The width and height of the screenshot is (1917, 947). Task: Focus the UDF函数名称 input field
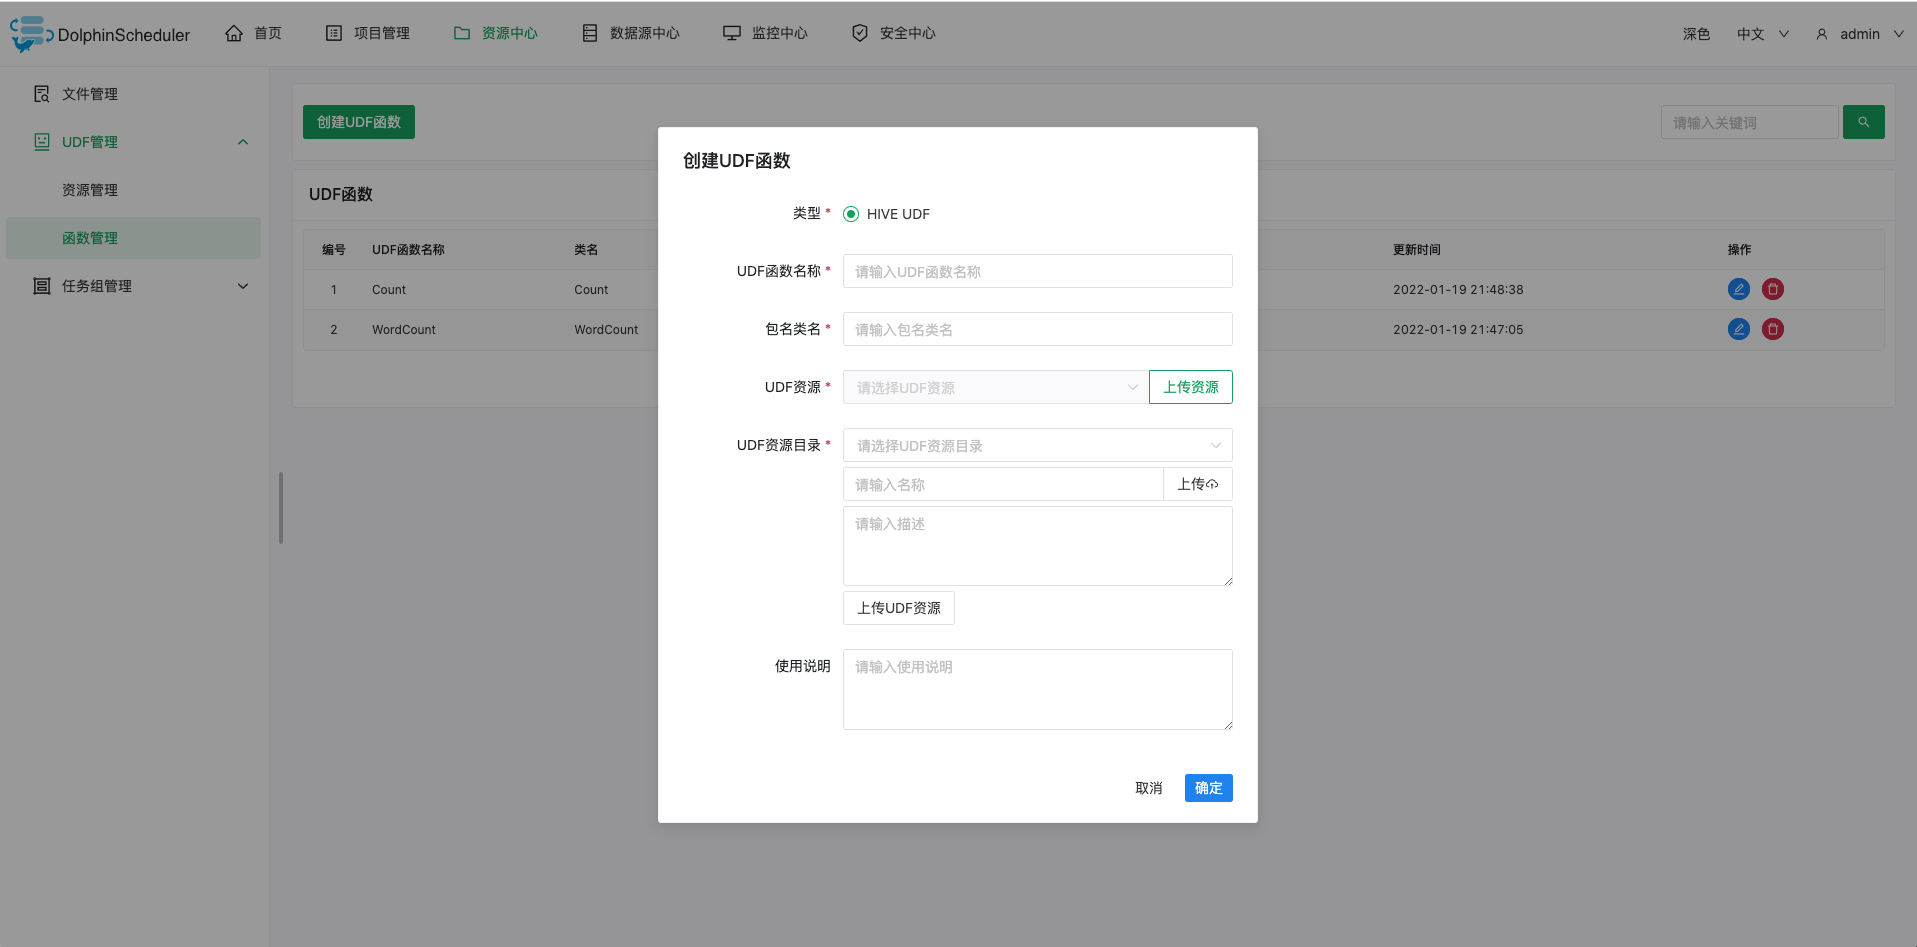coord(1038,271)
